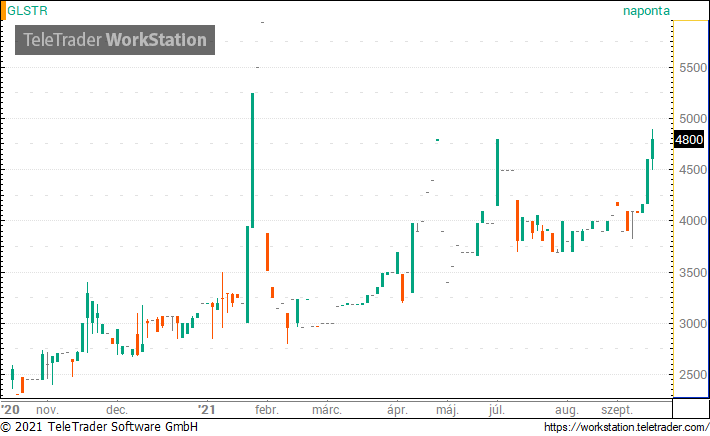Click the 'máj.' time axis label

coord(447,410)
